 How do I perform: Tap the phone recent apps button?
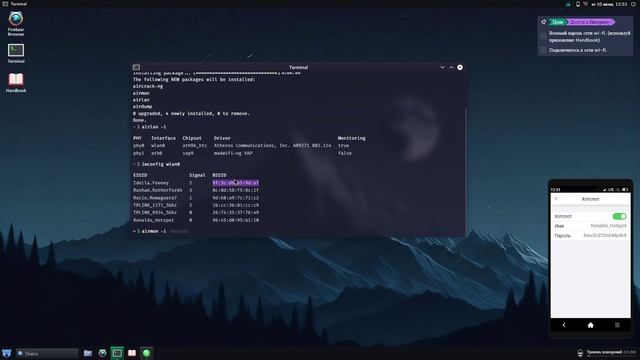pyautogui.click(x=617, y=325)
